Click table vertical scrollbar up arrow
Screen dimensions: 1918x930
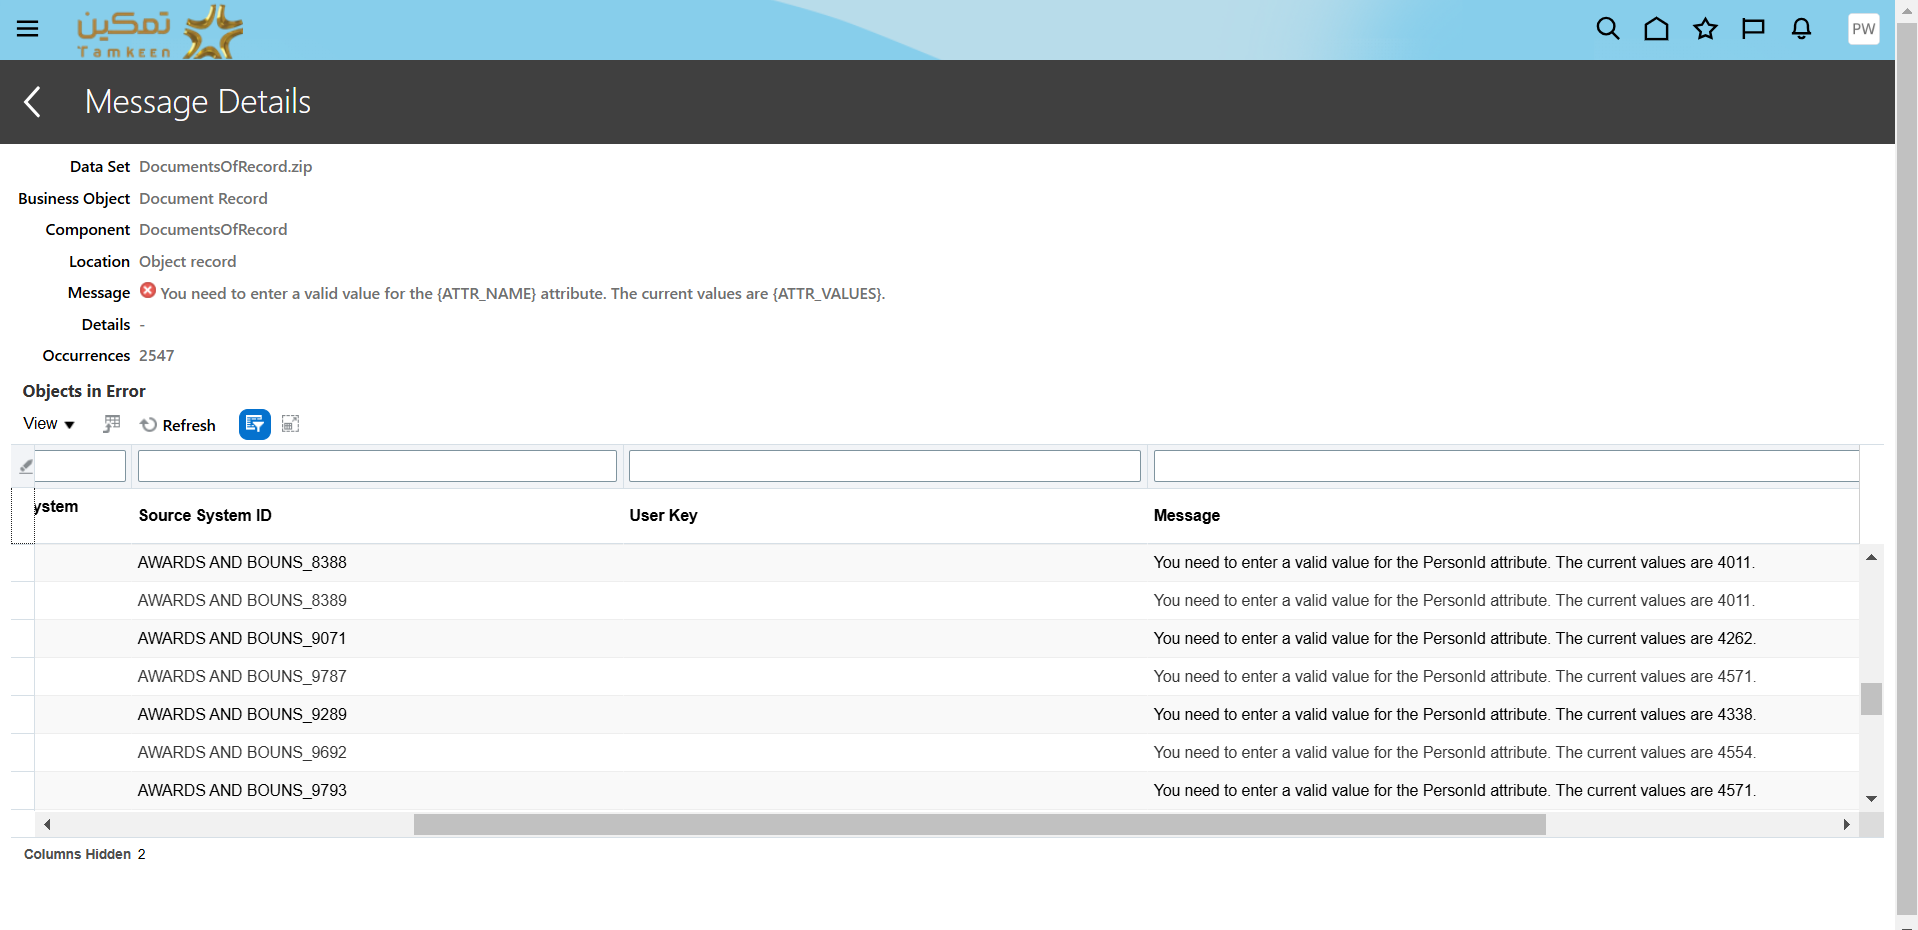(x=1871, y=557)
